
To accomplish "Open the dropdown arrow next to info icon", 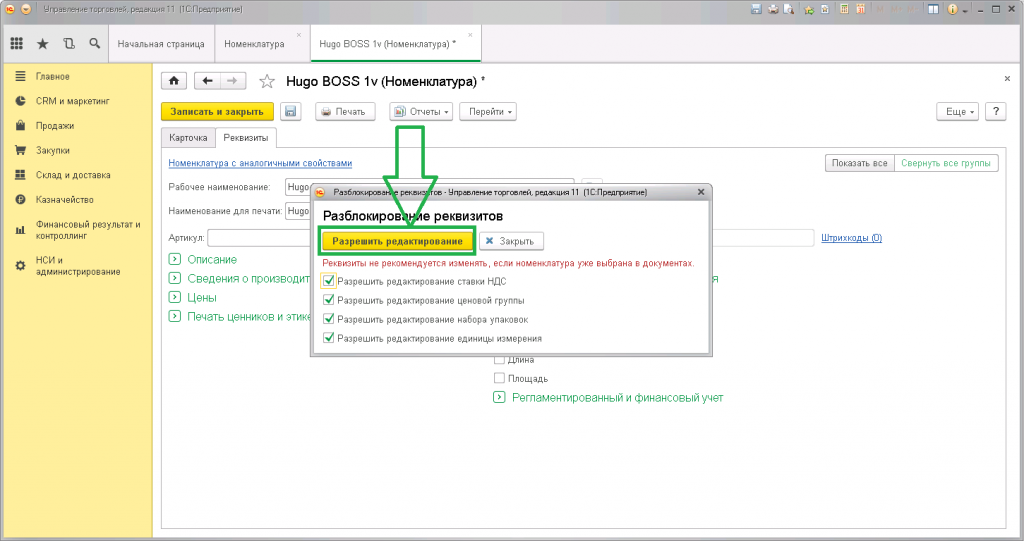I will (x=964, y=10).
